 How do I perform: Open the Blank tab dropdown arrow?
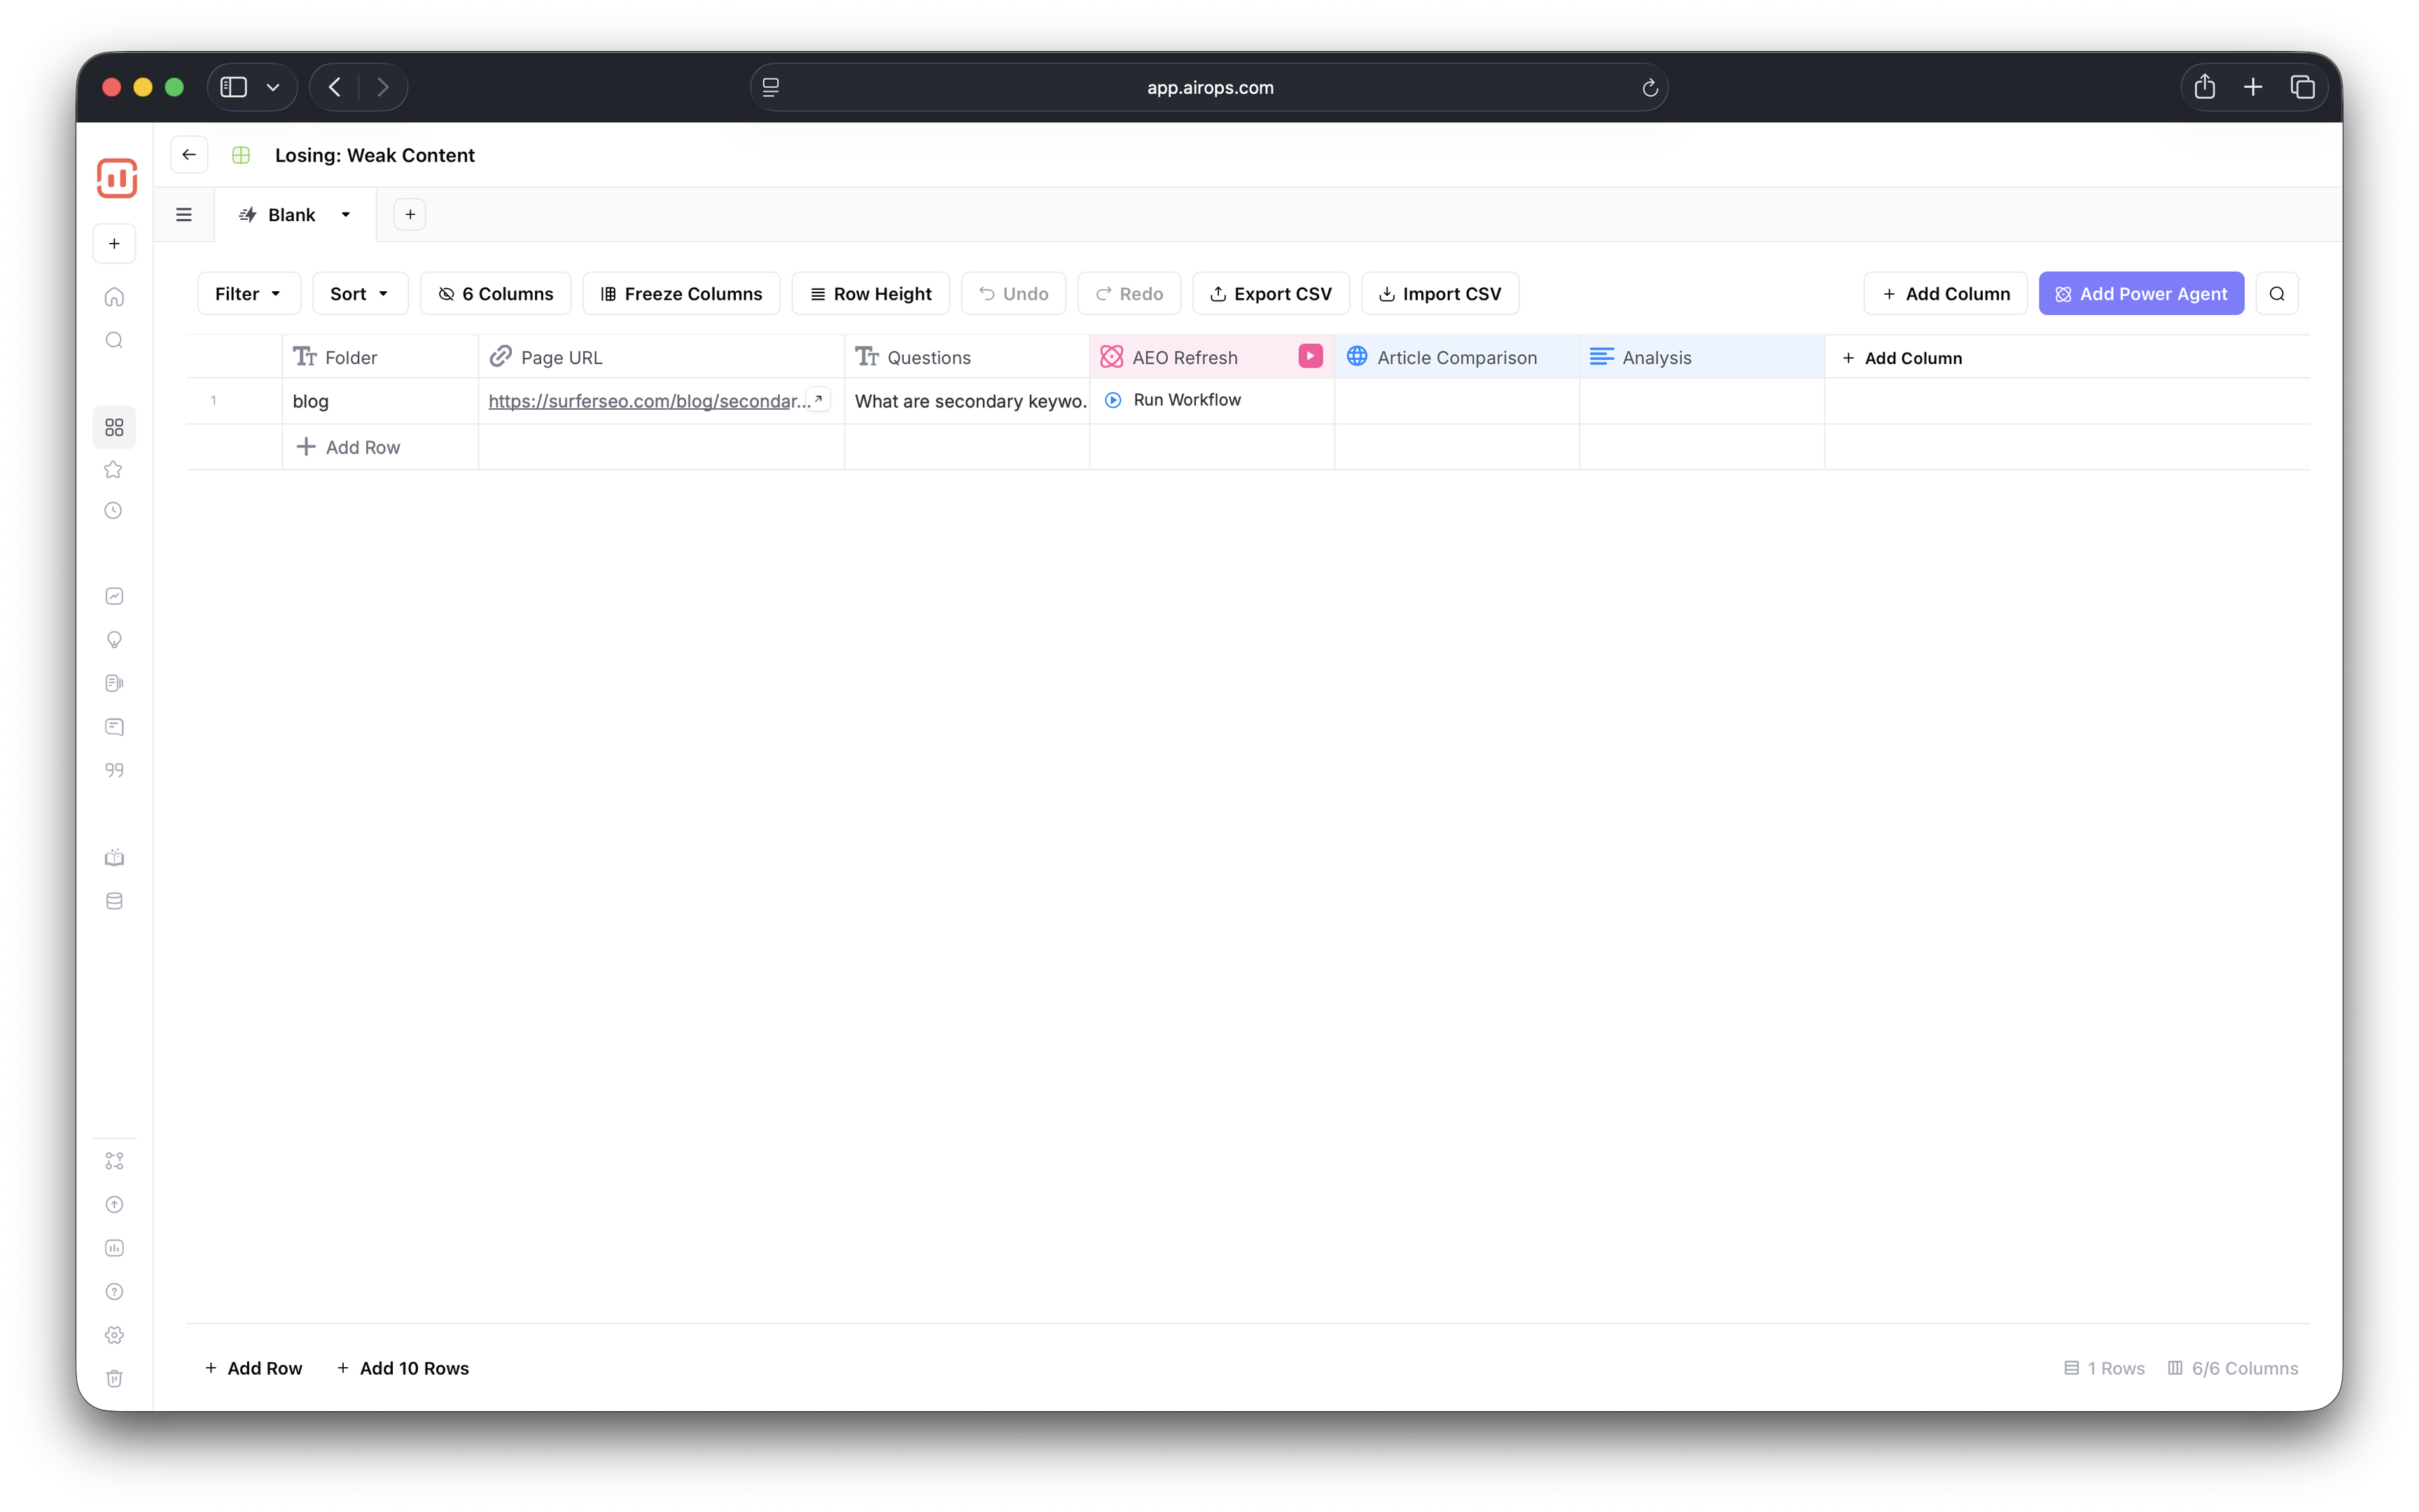click(x=346, y=215)
